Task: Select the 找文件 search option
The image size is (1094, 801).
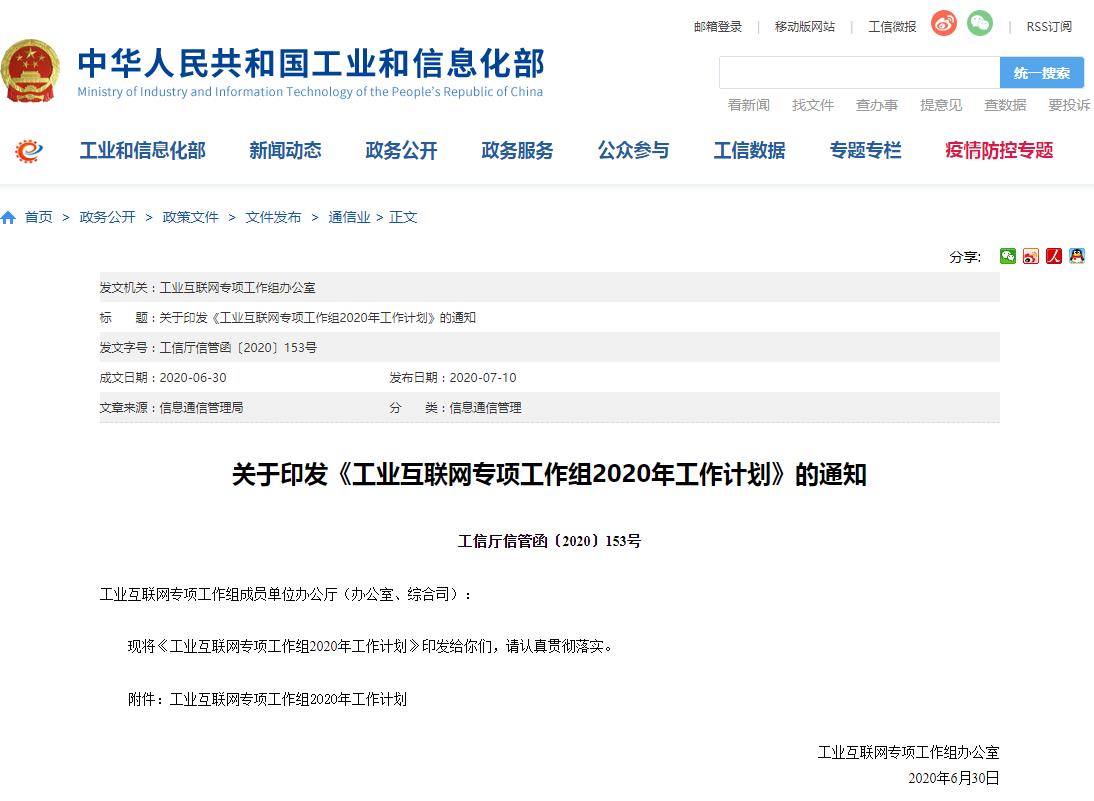Action: pos(813,105)
